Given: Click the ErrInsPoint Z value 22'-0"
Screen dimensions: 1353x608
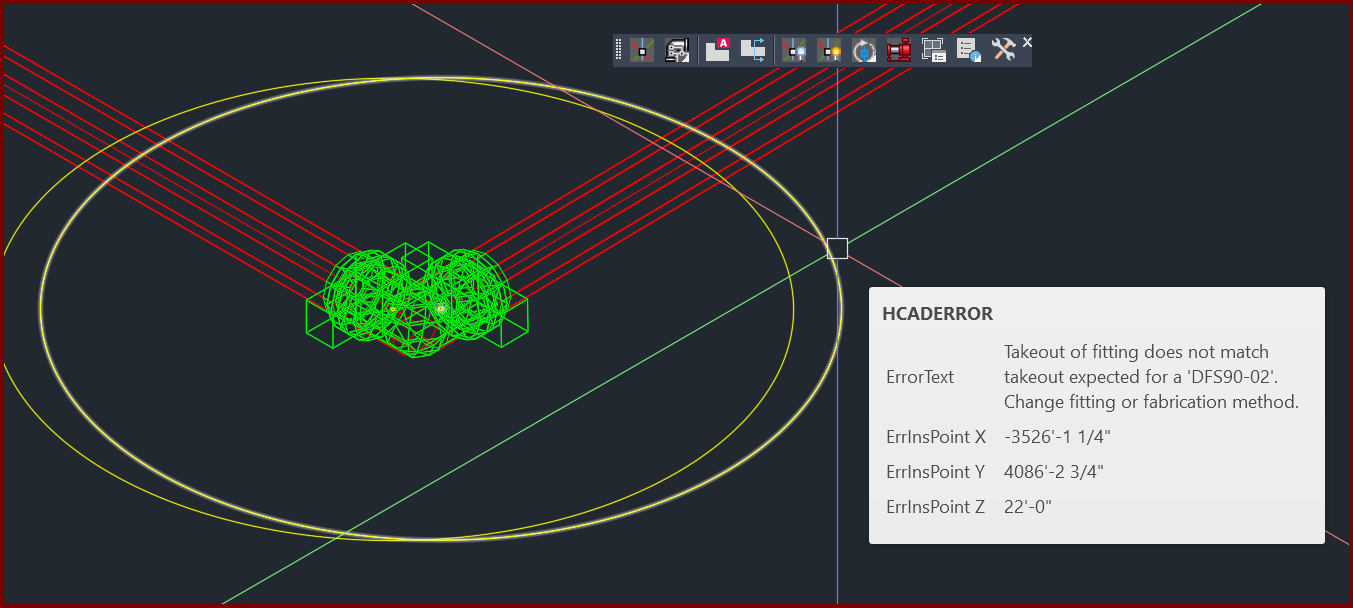Looking at the screenshot, I should tap(1028, 507).
